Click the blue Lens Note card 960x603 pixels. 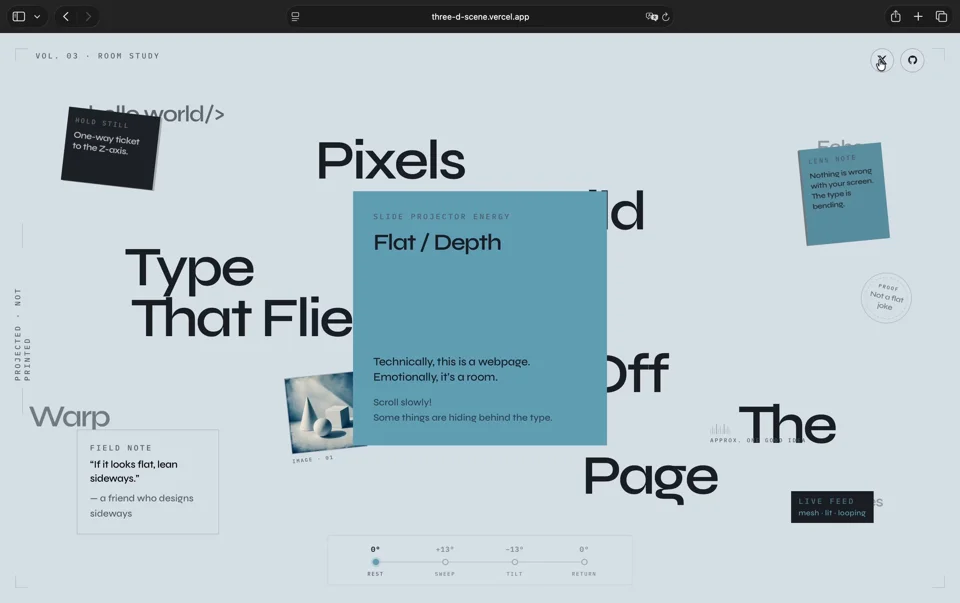844,195
